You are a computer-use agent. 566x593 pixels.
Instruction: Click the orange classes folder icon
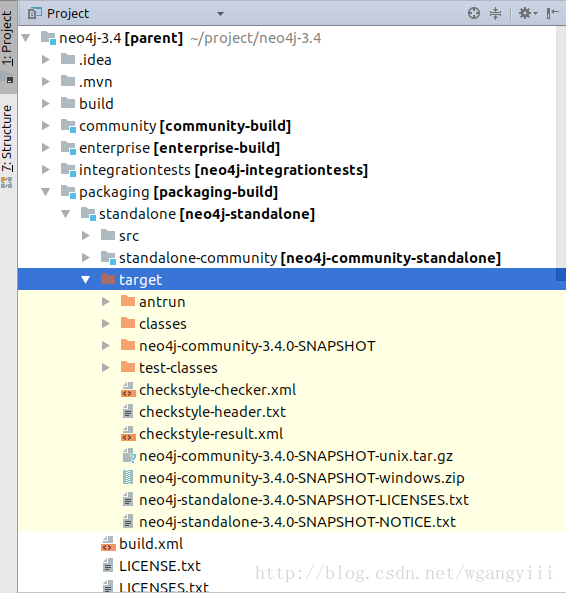coord(128,323)
